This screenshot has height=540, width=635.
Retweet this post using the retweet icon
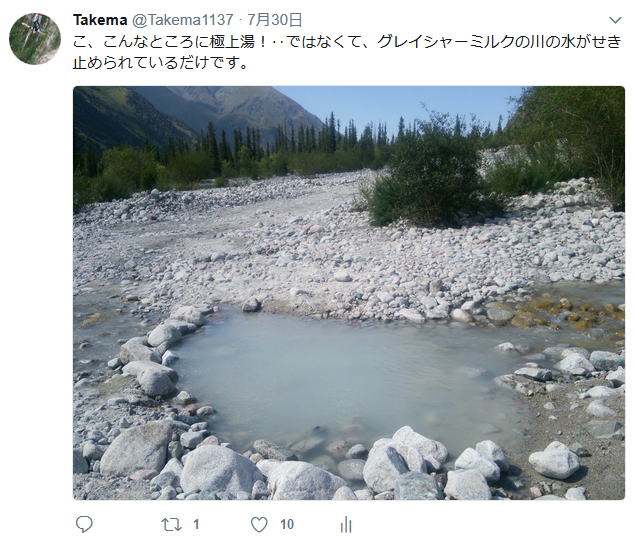pyautogui.click(x=171, y=525)
